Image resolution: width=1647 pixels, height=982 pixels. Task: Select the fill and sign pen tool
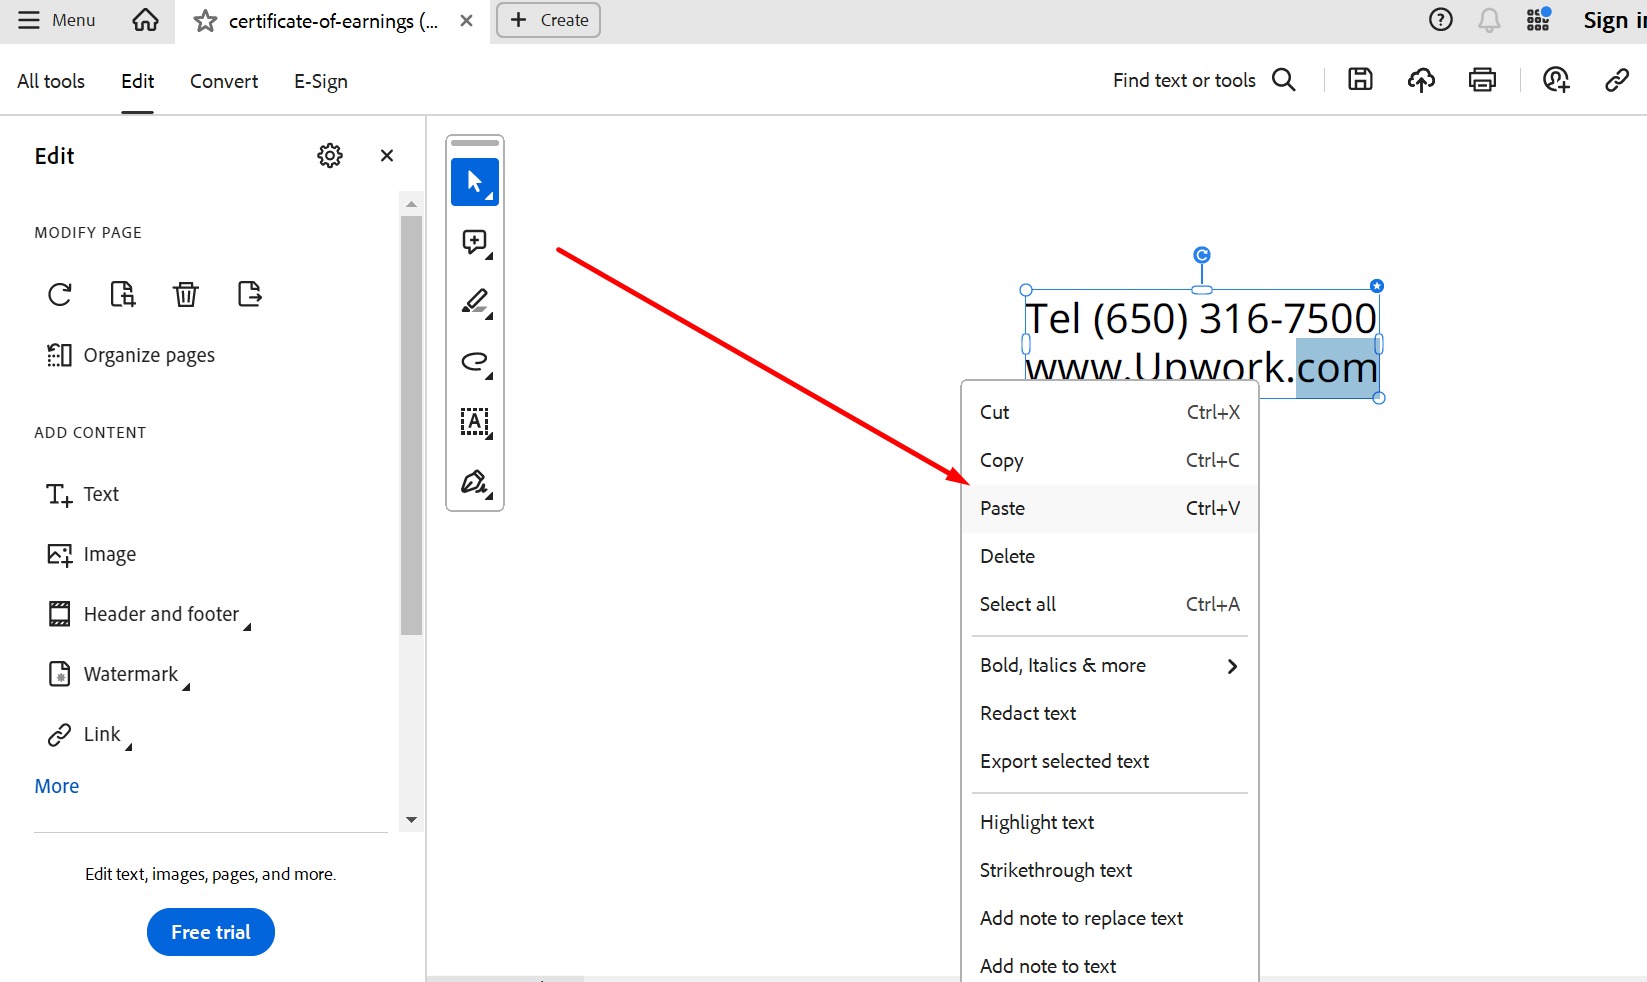tap(475, 482)
